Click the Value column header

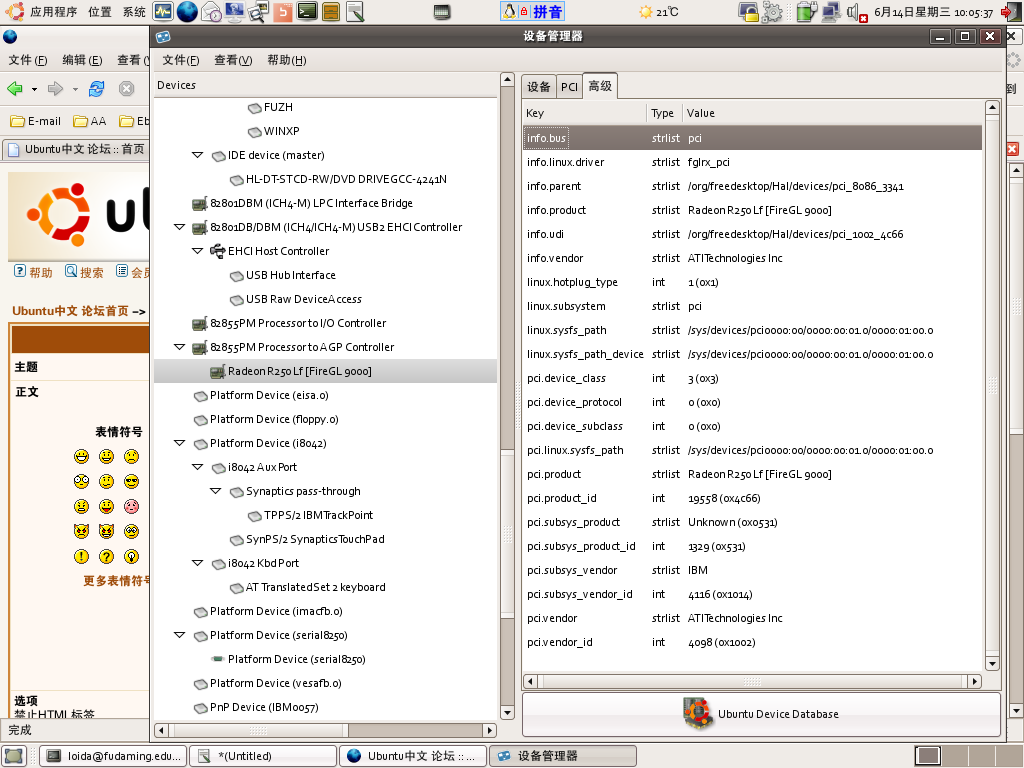833,113
